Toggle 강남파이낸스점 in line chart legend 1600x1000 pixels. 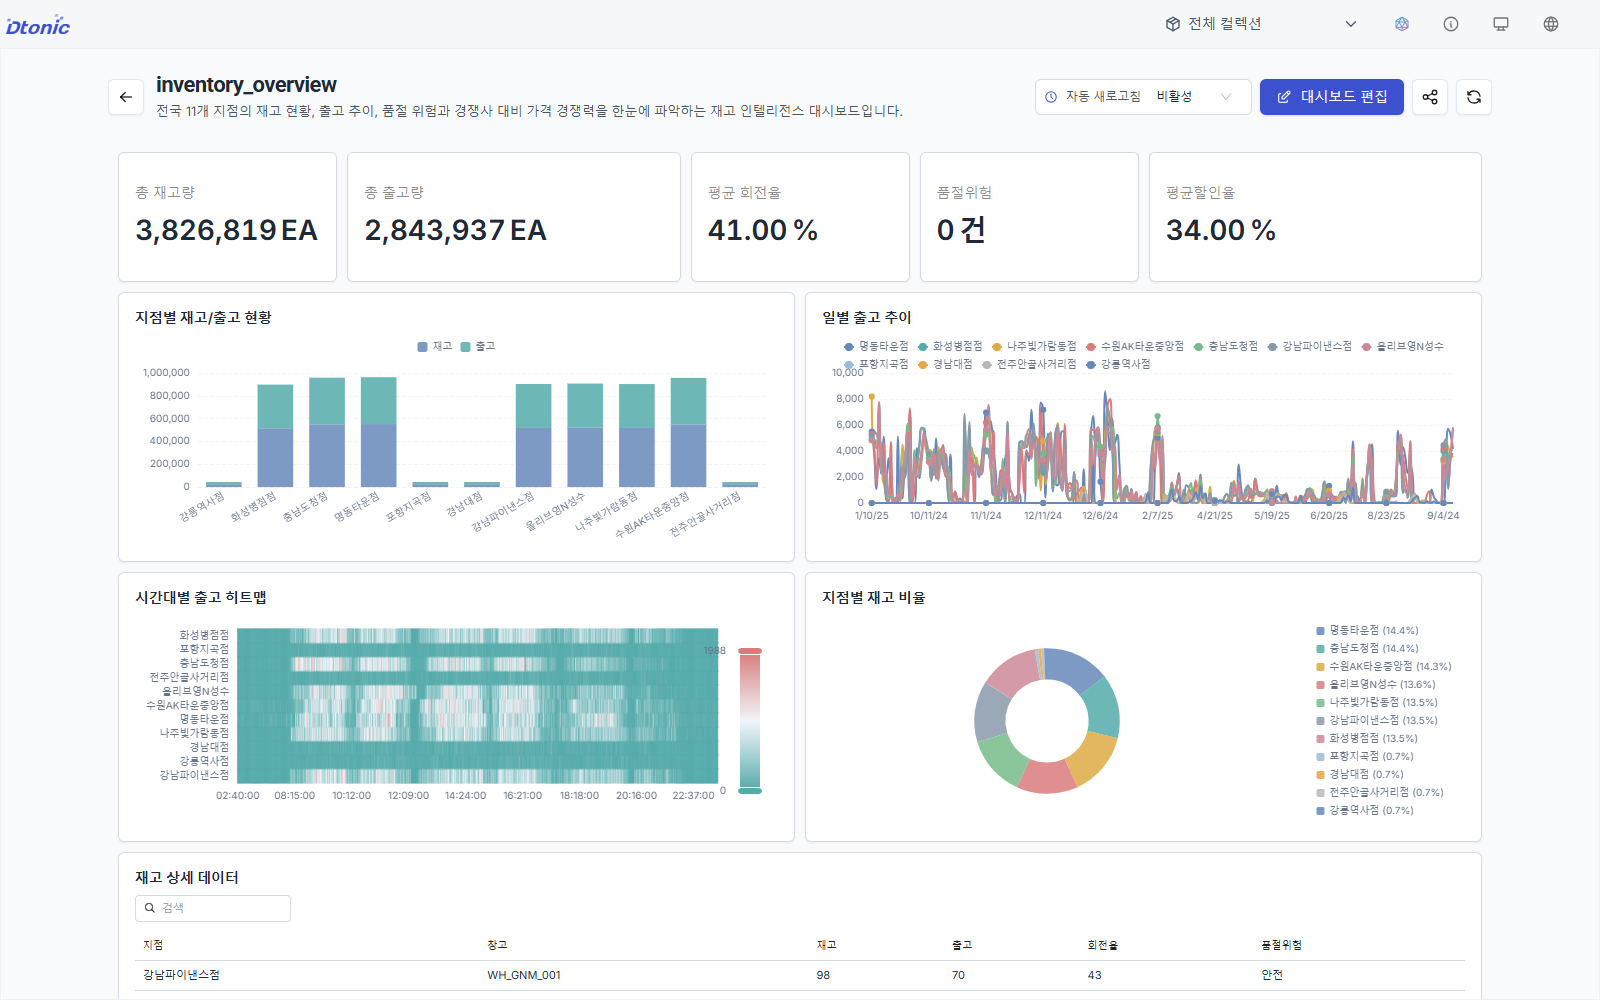(1309, 346)
